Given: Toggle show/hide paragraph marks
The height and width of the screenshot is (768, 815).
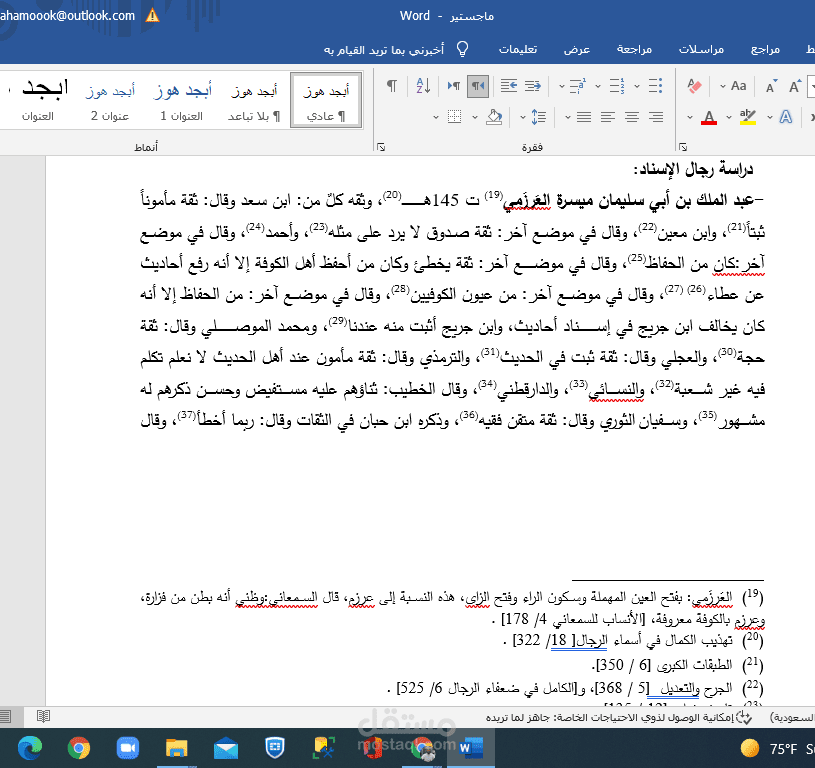Looking at the screenshot, I should coord(392,86).
